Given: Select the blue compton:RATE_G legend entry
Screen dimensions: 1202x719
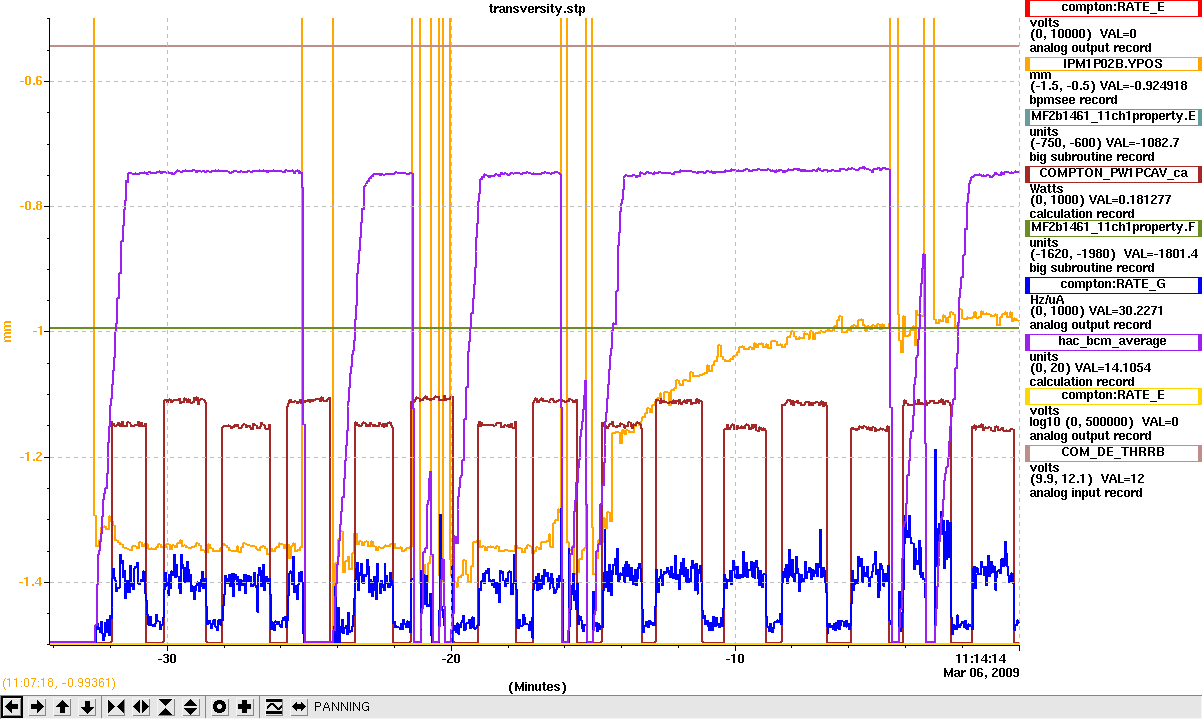Looking at the screenshot, I should pyautogui.click(x=1113, y=284).
